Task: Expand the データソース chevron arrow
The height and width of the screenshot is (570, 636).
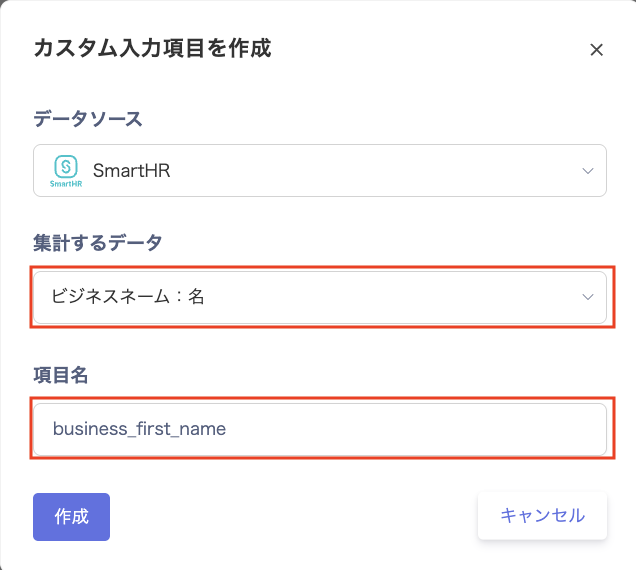Action: [588, 171]
